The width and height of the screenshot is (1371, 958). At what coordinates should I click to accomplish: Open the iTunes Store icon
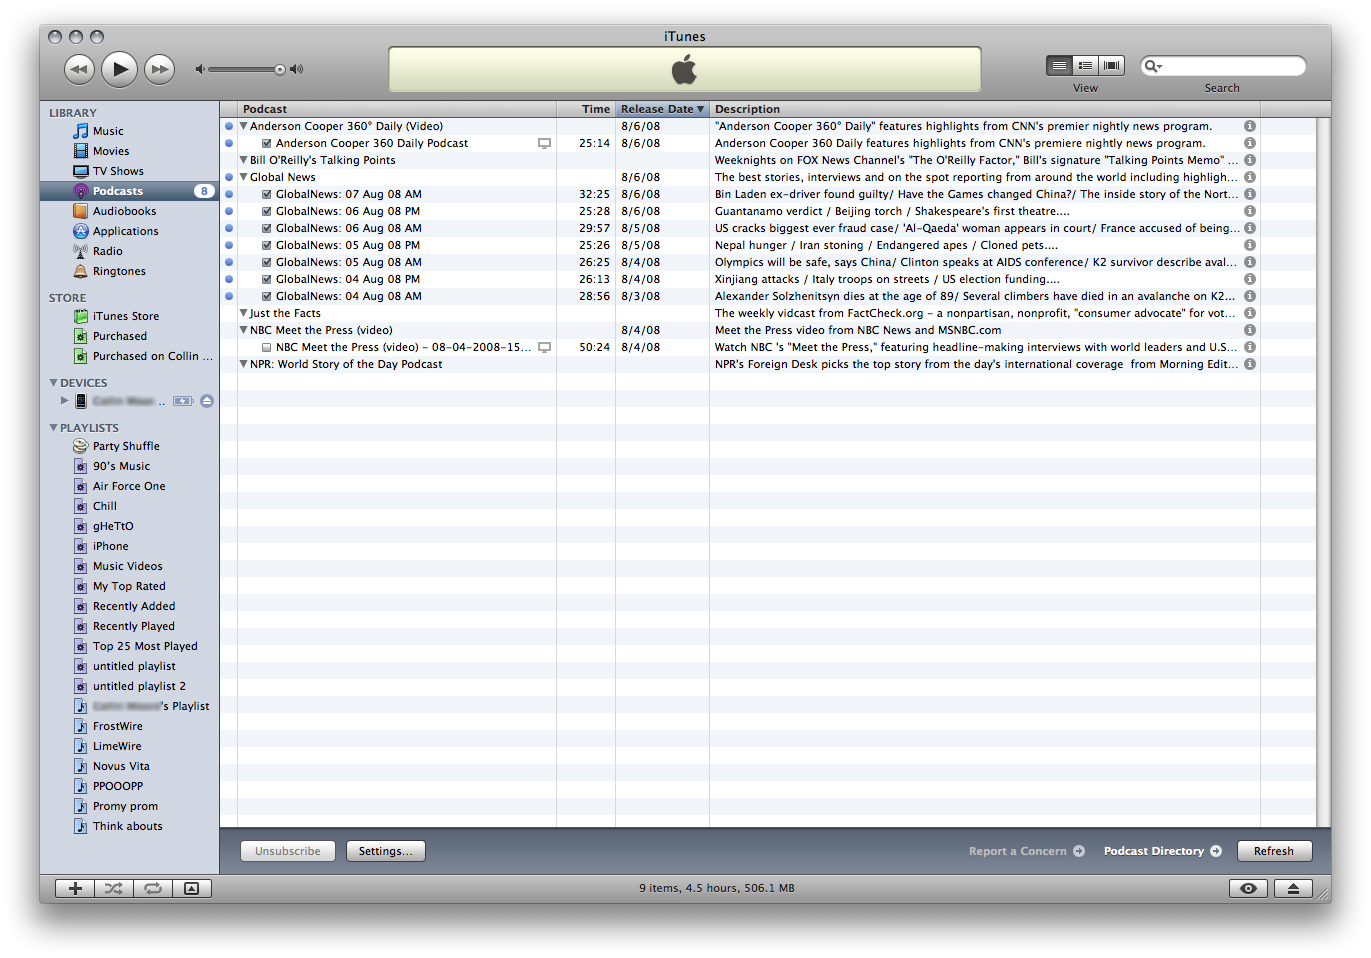coord(81,316)
